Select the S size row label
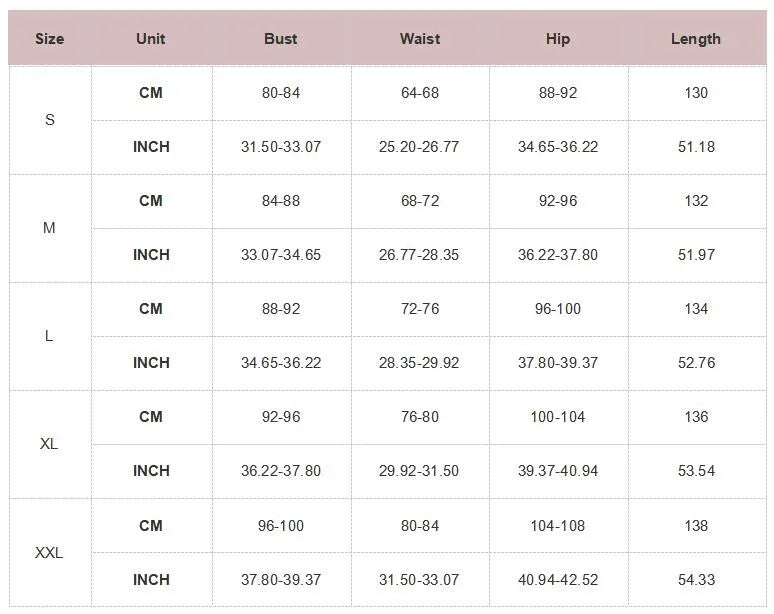 click(x=50, y=120)
